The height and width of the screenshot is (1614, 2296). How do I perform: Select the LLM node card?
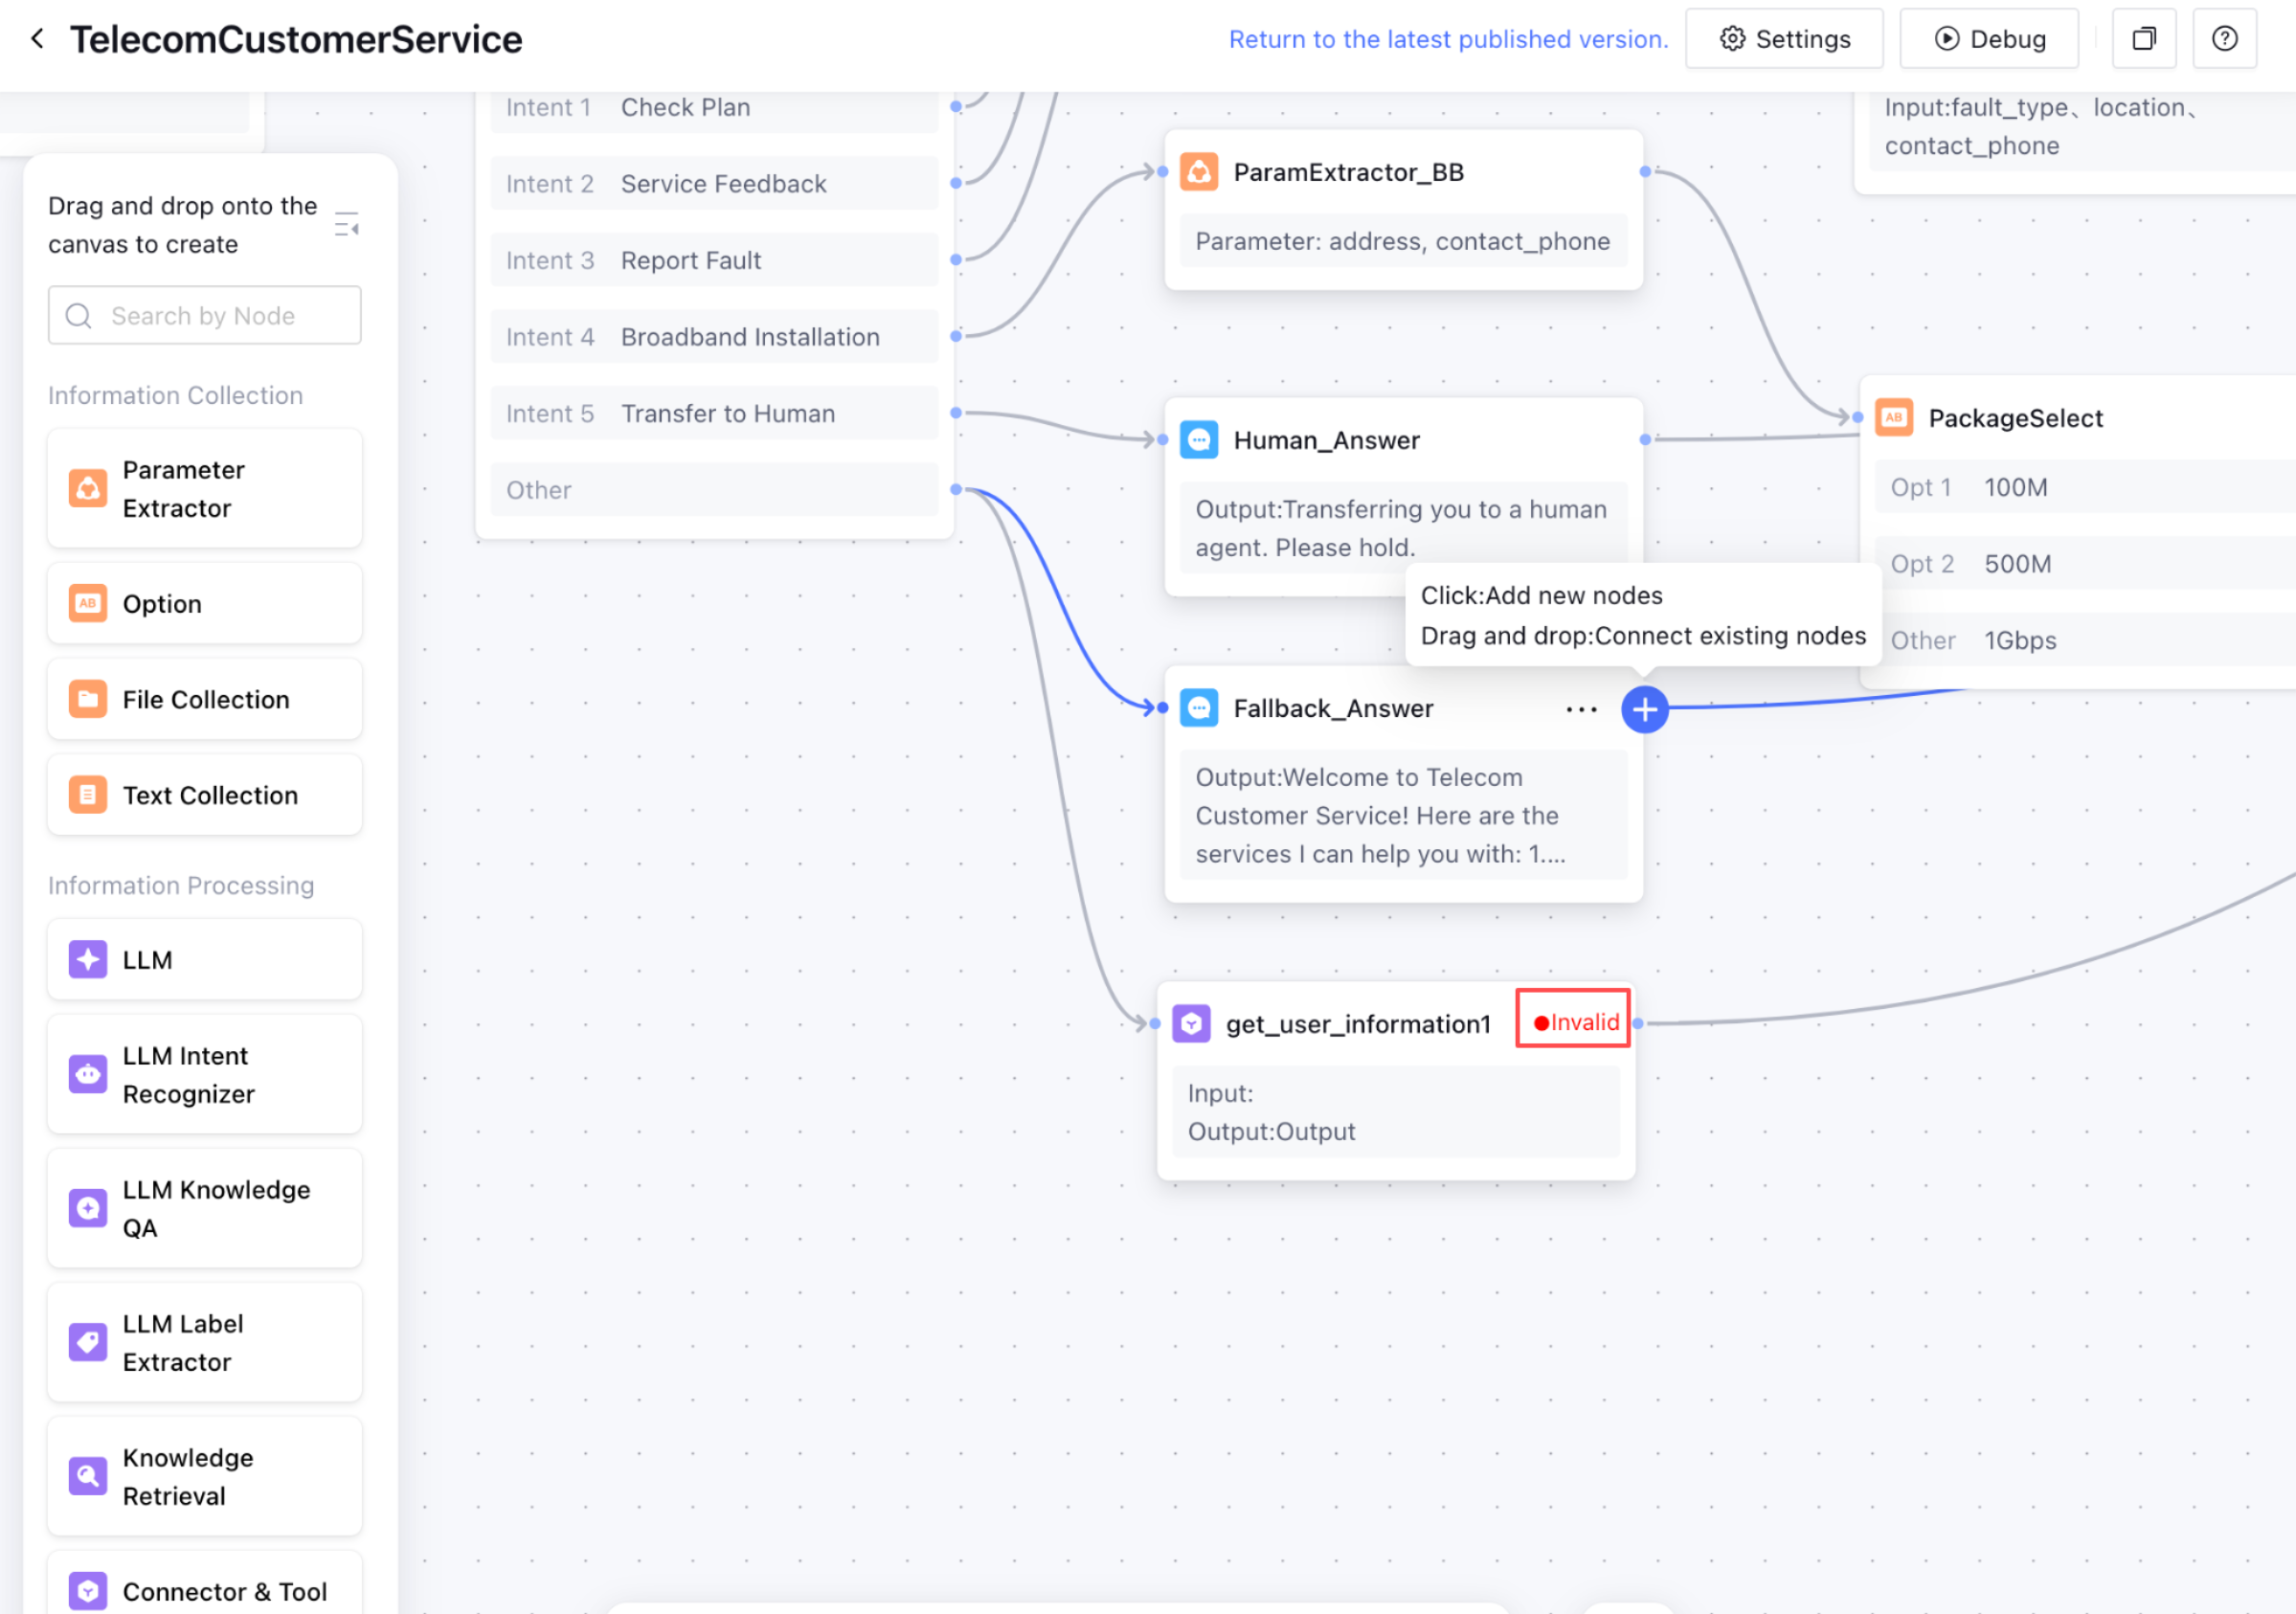(x=205, y=960)
